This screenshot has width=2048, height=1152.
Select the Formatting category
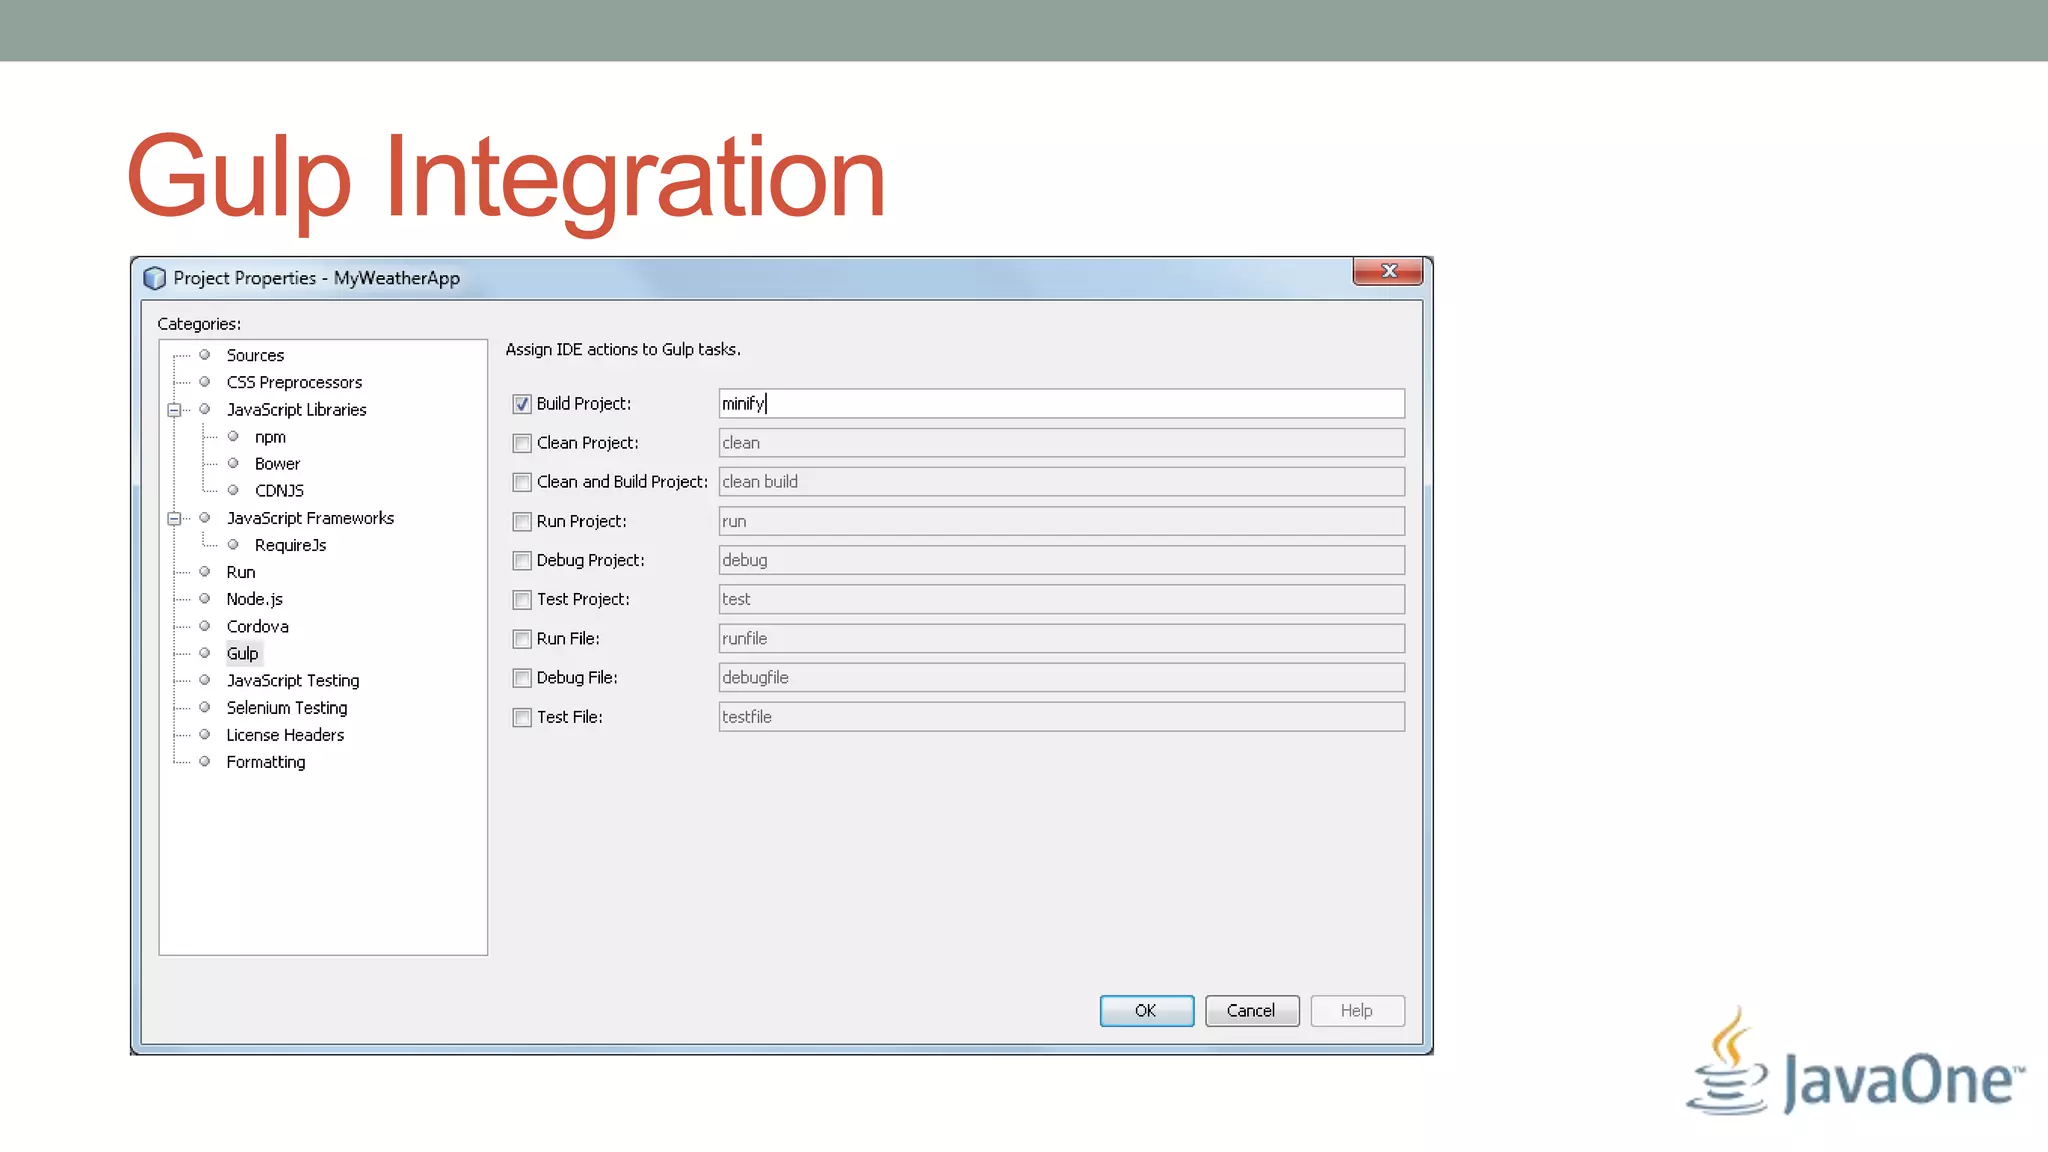[x=266, y=762]
